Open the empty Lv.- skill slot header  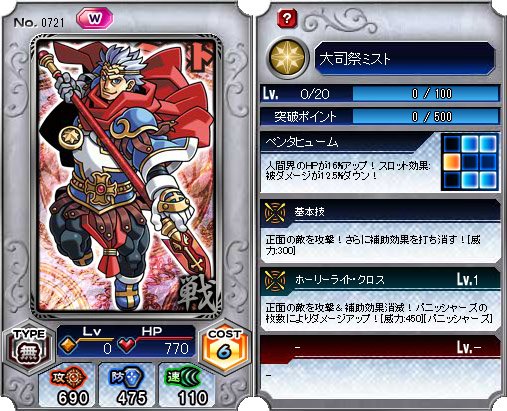381,349
